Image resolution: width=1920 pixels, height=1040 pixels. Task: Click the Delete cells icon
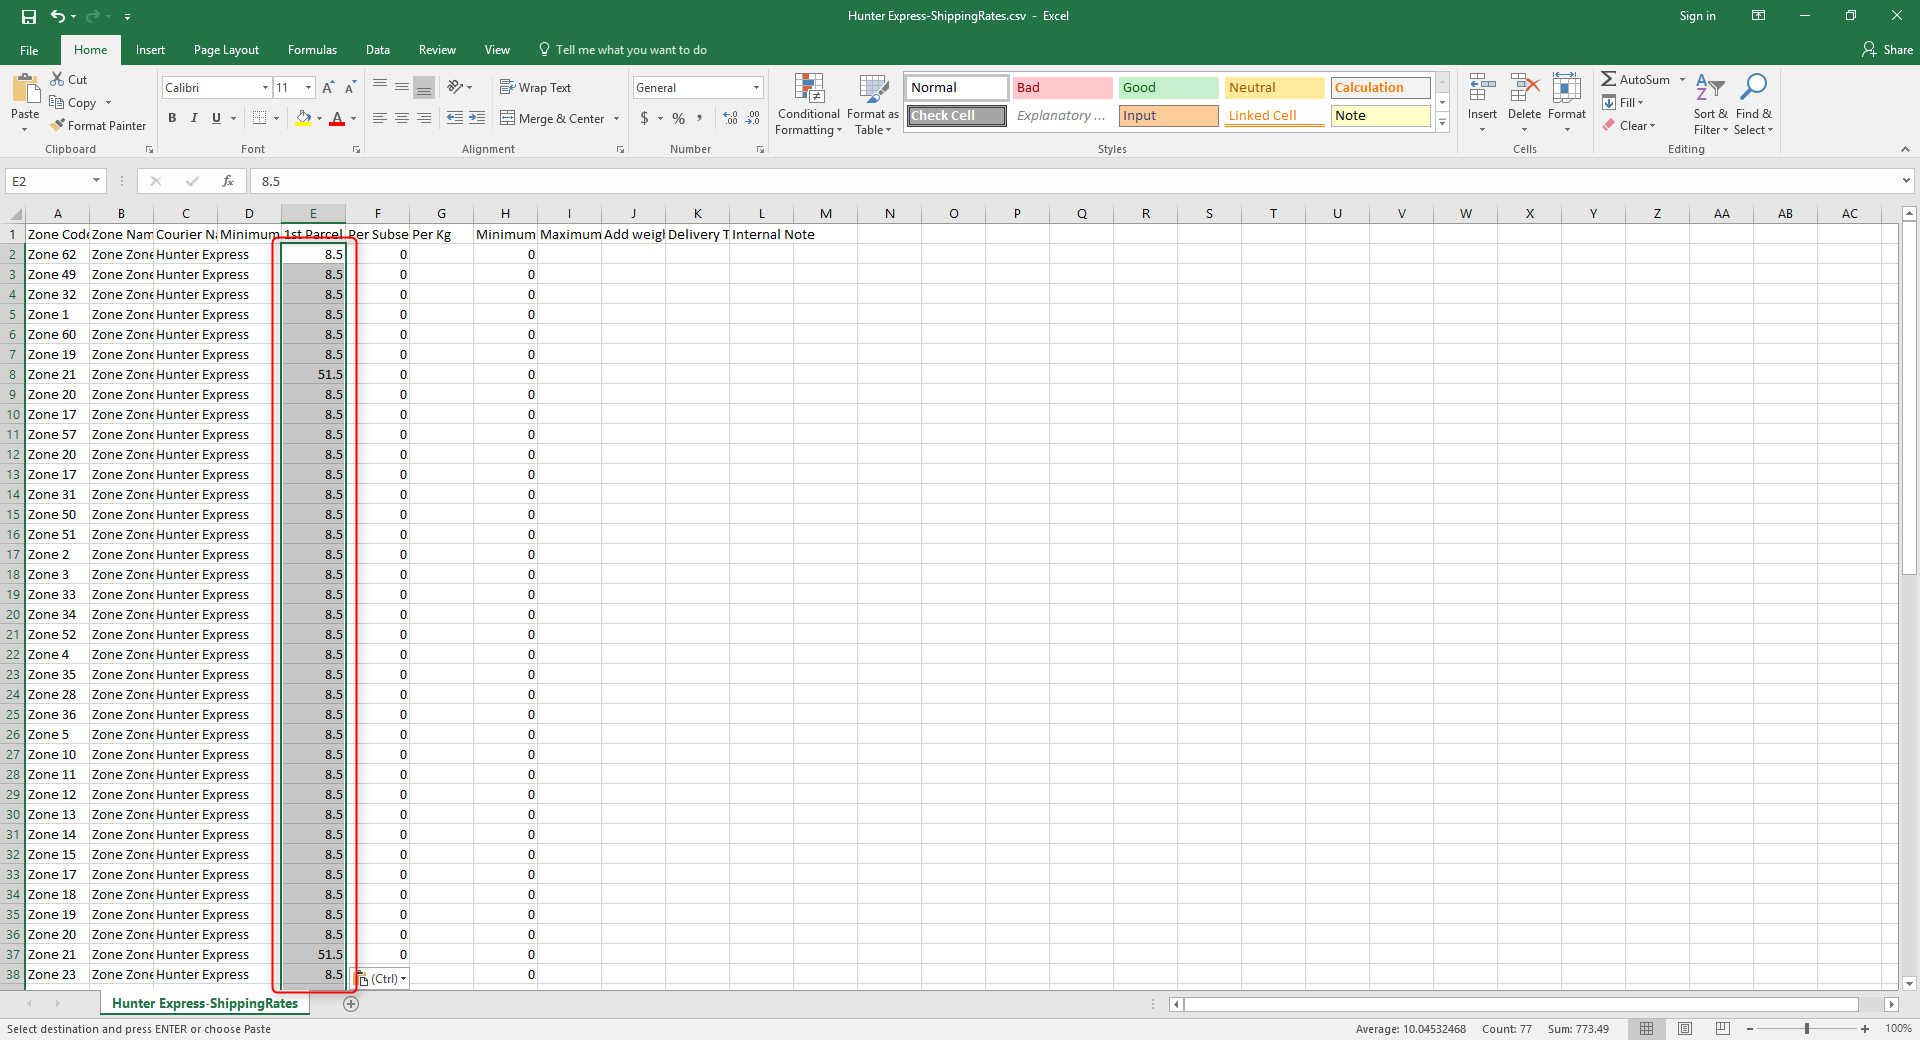click(x=1524, y=88)
